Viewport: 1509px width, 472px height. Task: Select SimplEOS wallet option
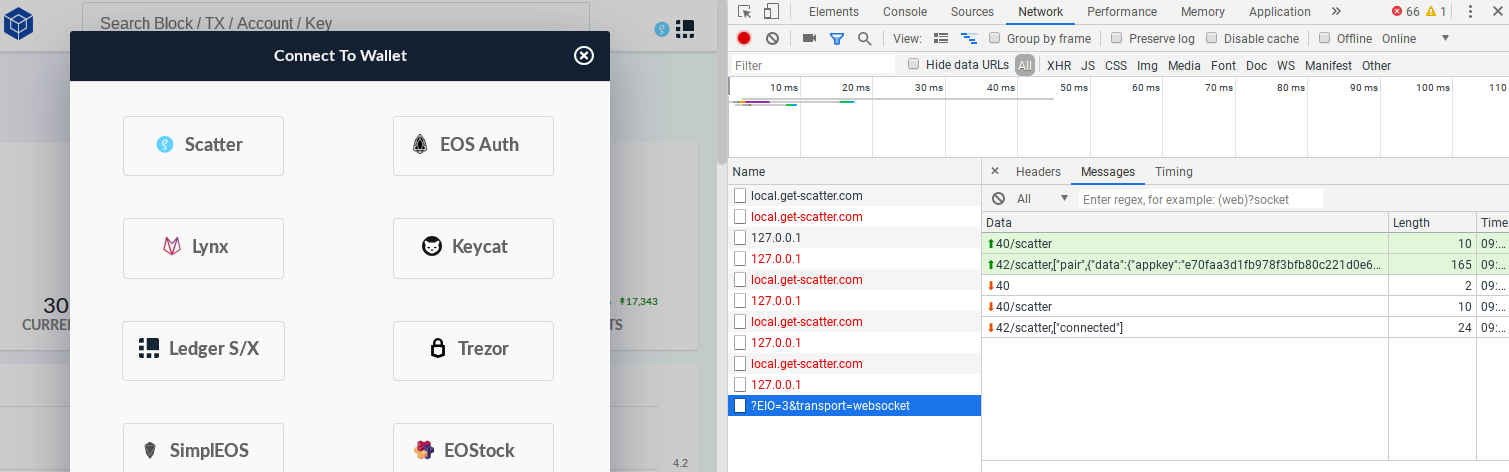click(x=203, y=447)
